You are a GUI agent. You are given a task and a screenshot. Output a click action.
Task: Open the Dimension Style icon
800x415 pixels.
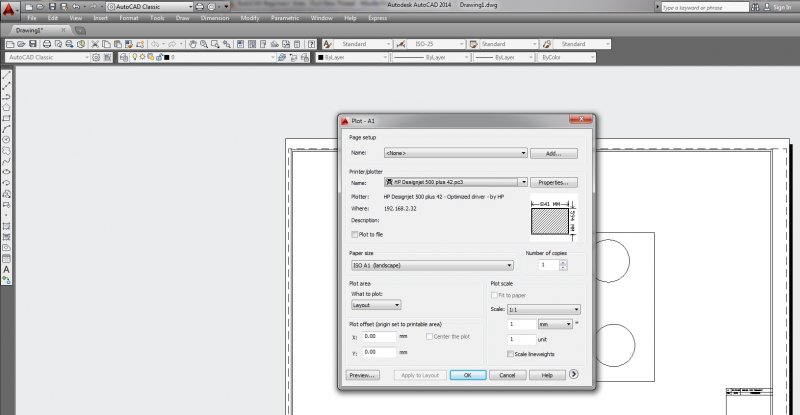tap(401, 44)
